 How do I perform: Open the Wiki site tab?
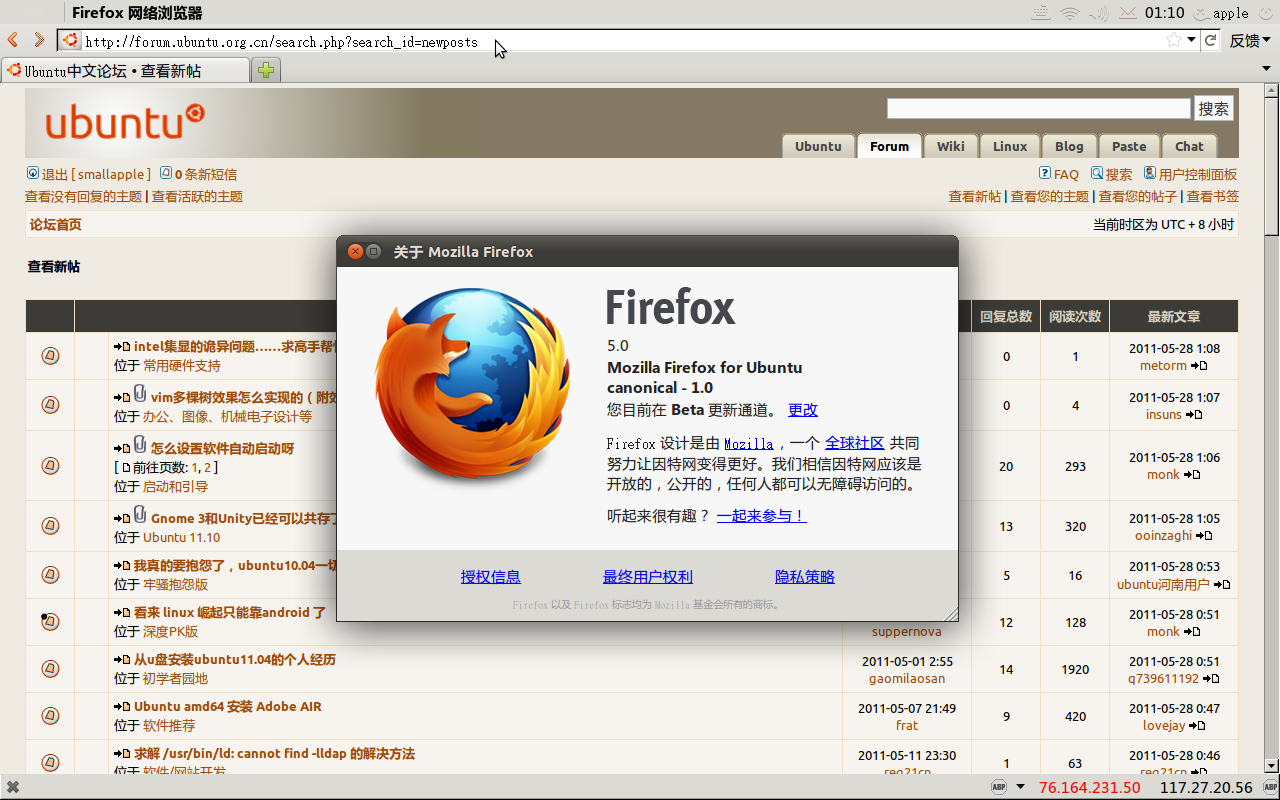point(951,146)
